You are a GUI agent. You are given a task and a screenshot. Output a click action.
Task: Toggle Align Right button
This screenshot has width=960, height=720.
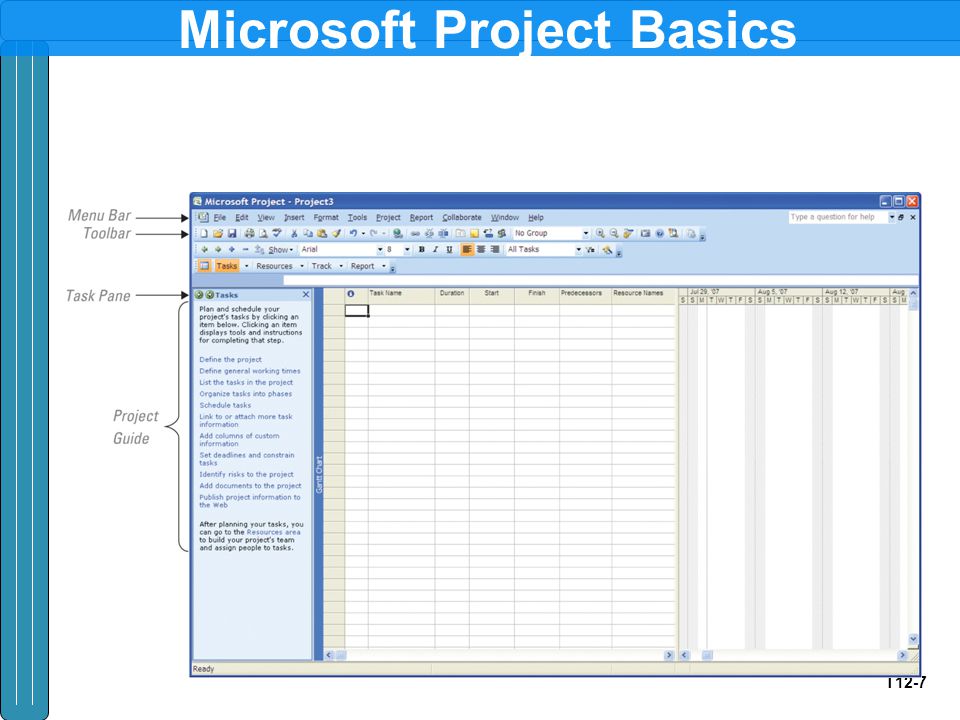click(x=495, y=250)
